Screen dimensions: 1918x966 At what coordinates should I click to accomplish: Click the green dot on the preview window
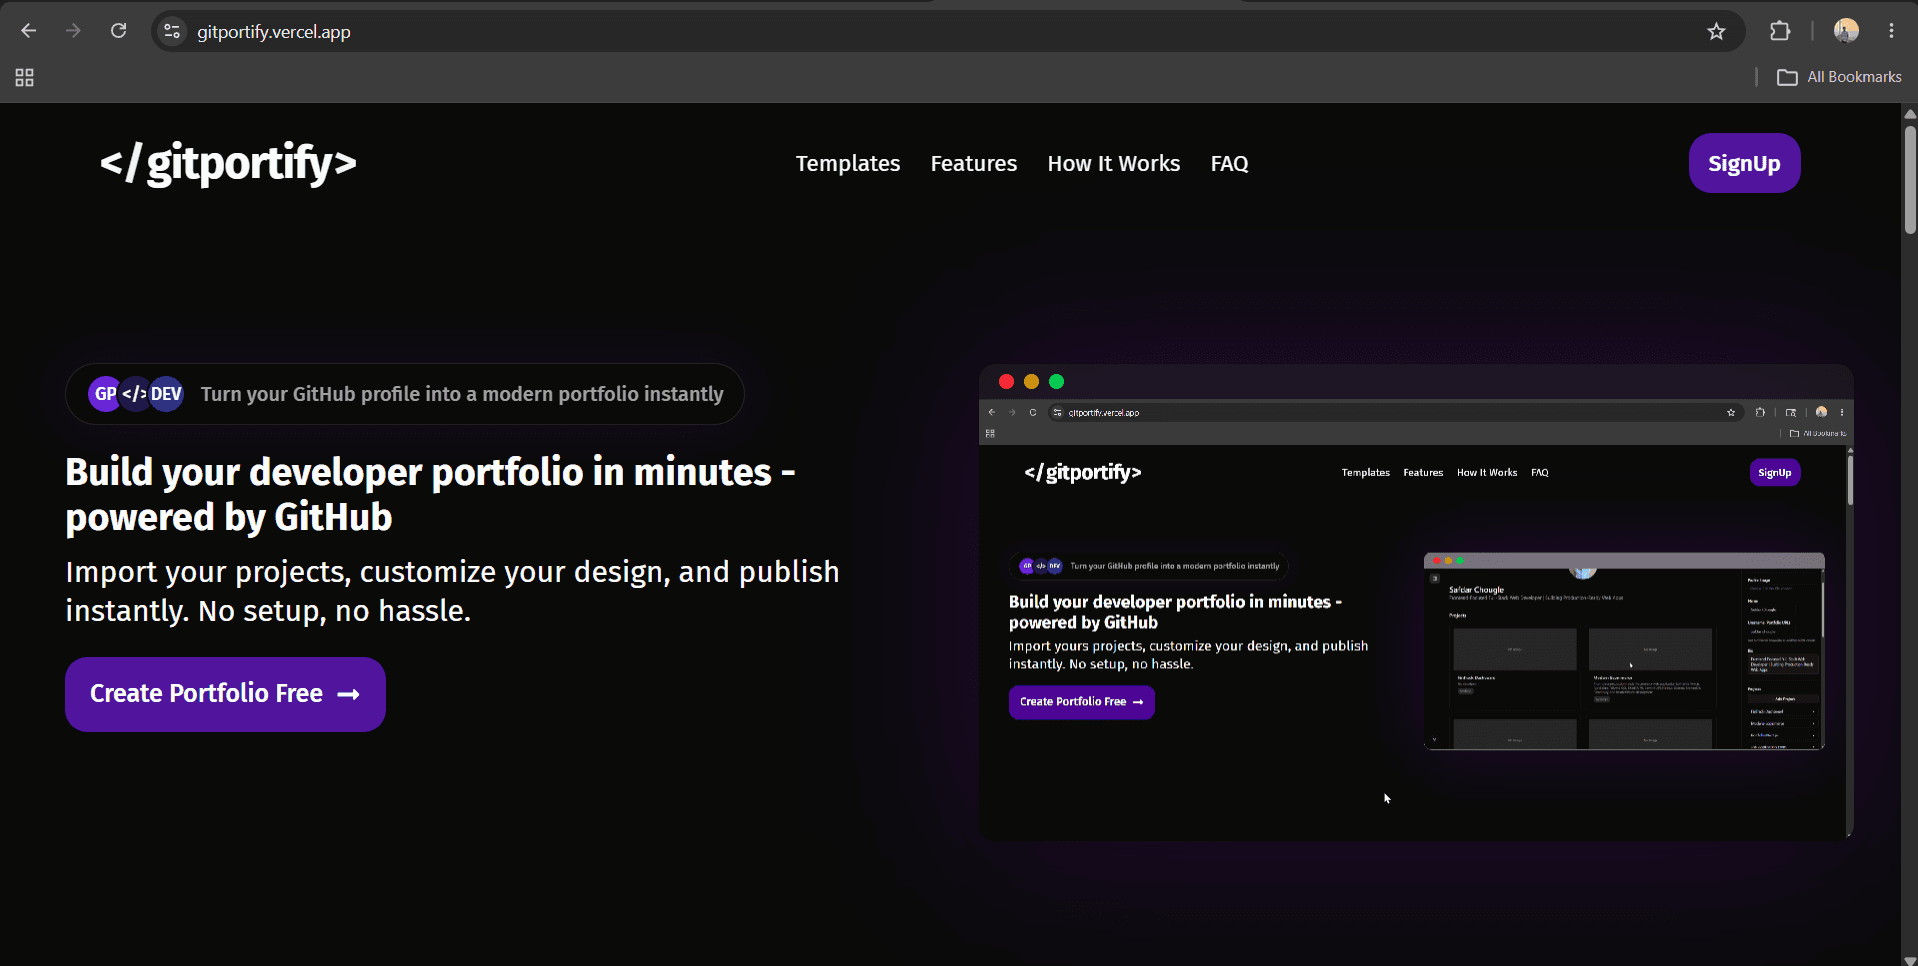tap(1056, 381)
